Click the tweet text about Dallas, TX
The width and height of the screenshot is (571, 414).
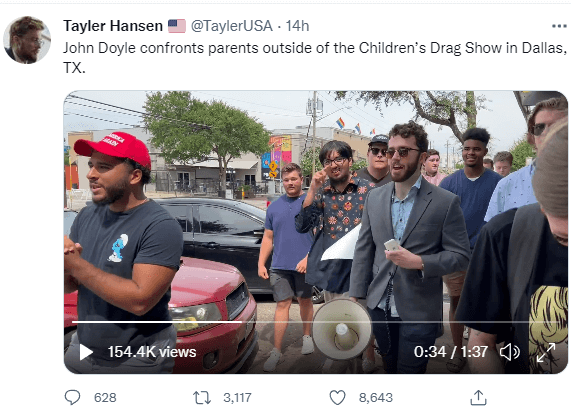[315, 58]
